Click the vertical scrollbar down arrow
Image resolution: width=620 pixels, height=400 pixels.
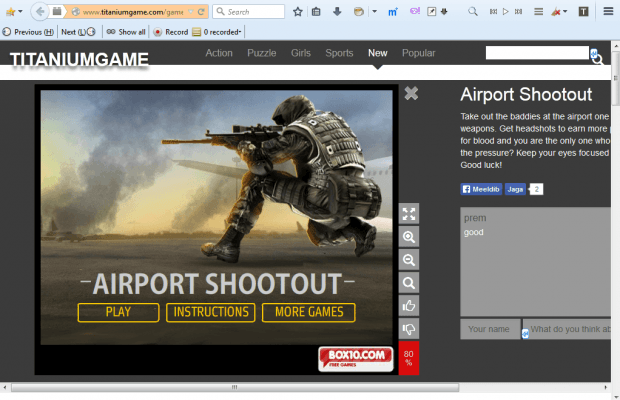615,397
